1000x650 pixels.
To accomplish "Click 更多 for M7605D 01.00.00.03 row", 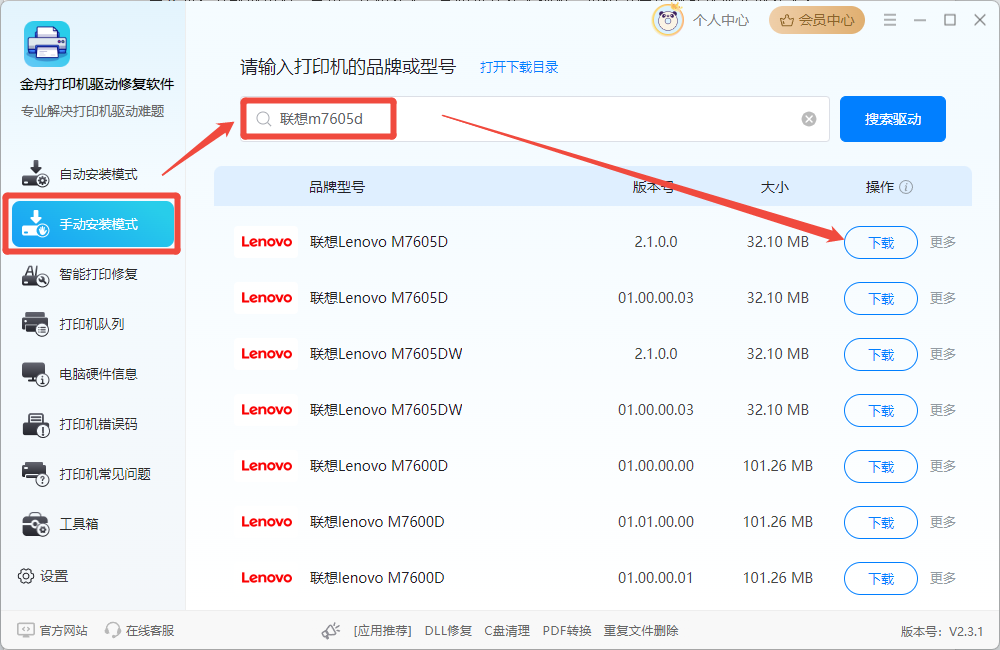I will click(x=943, y=298).
